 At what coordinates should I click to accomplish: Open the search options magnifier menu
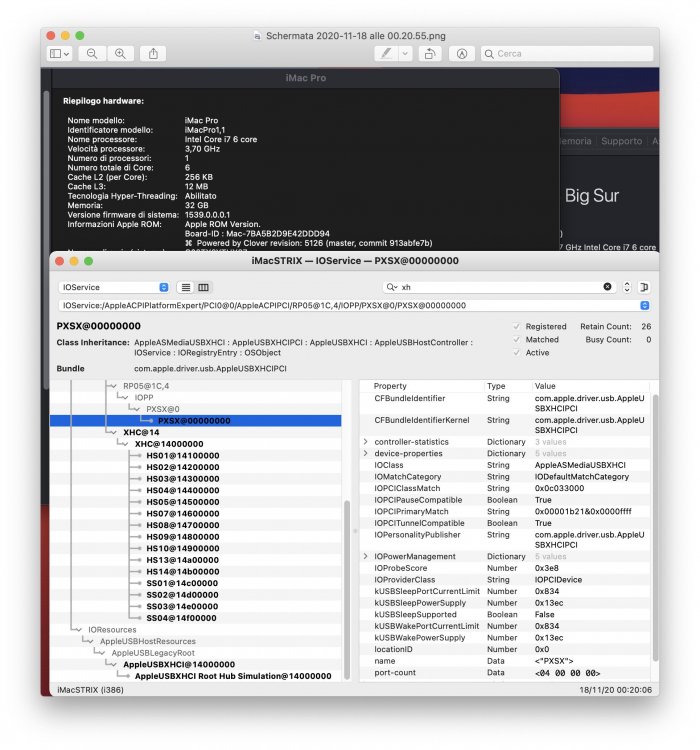pyautogui.click(x=392, y=287)
